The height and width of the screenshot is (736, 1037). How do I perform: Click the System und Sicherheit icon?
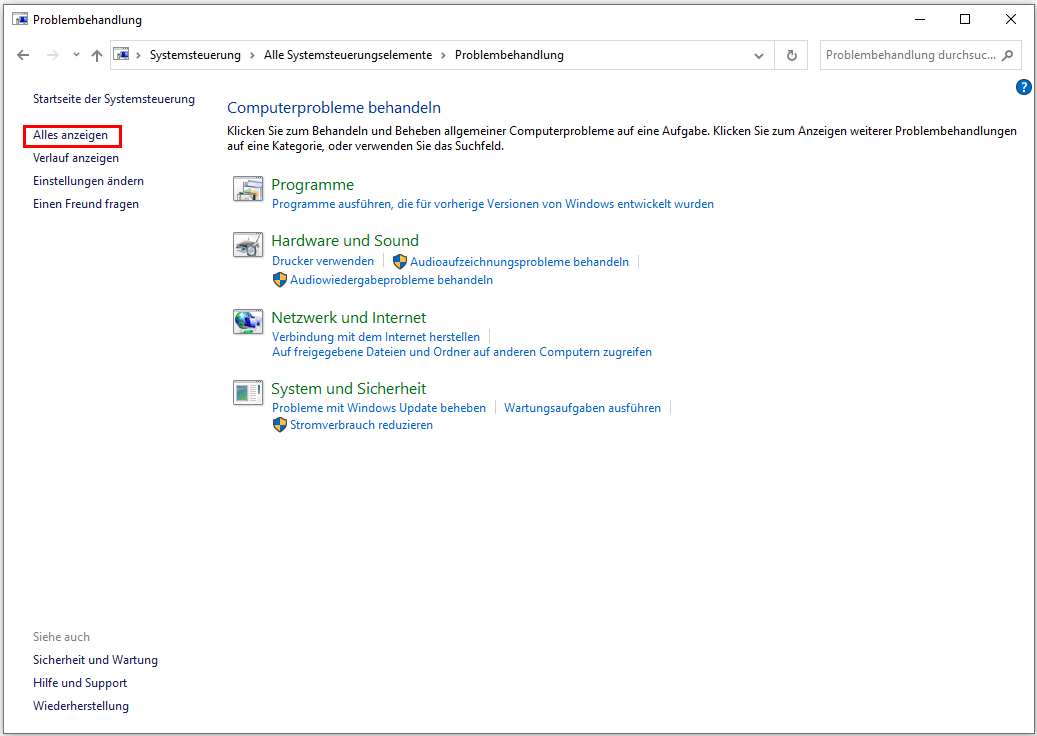(x=248, y=392)
